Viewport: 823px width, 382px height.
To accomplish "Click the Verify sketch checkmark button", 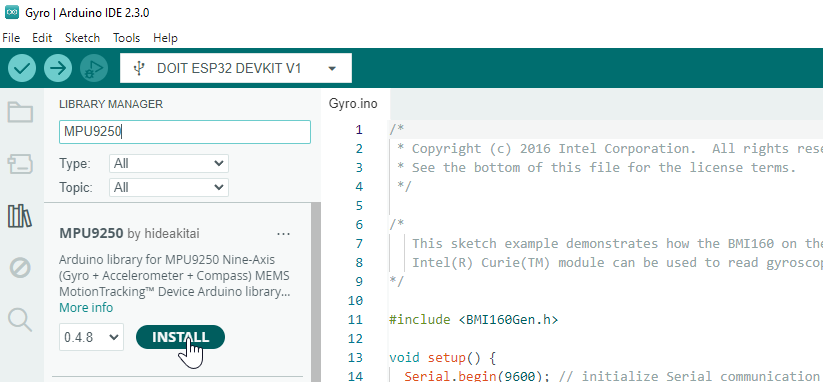I will click(x=22, y=68).
